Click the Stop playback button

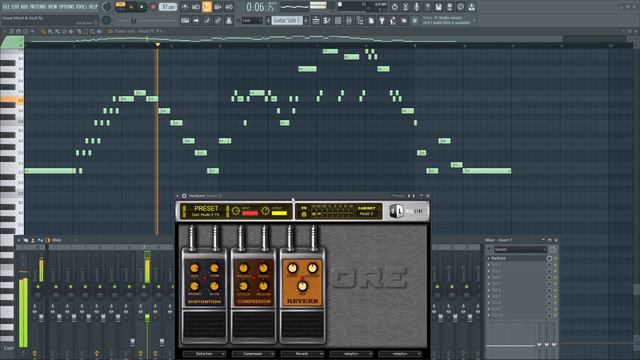click(142, 7)
